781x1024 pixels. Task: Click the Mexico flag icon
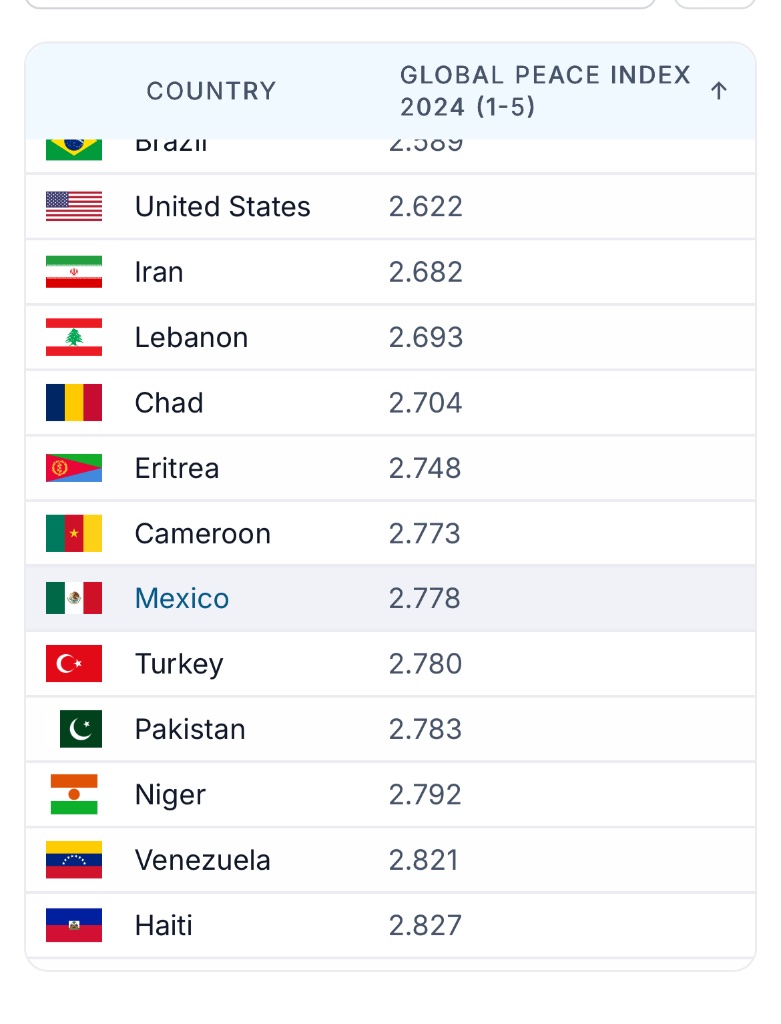point(74,599)
